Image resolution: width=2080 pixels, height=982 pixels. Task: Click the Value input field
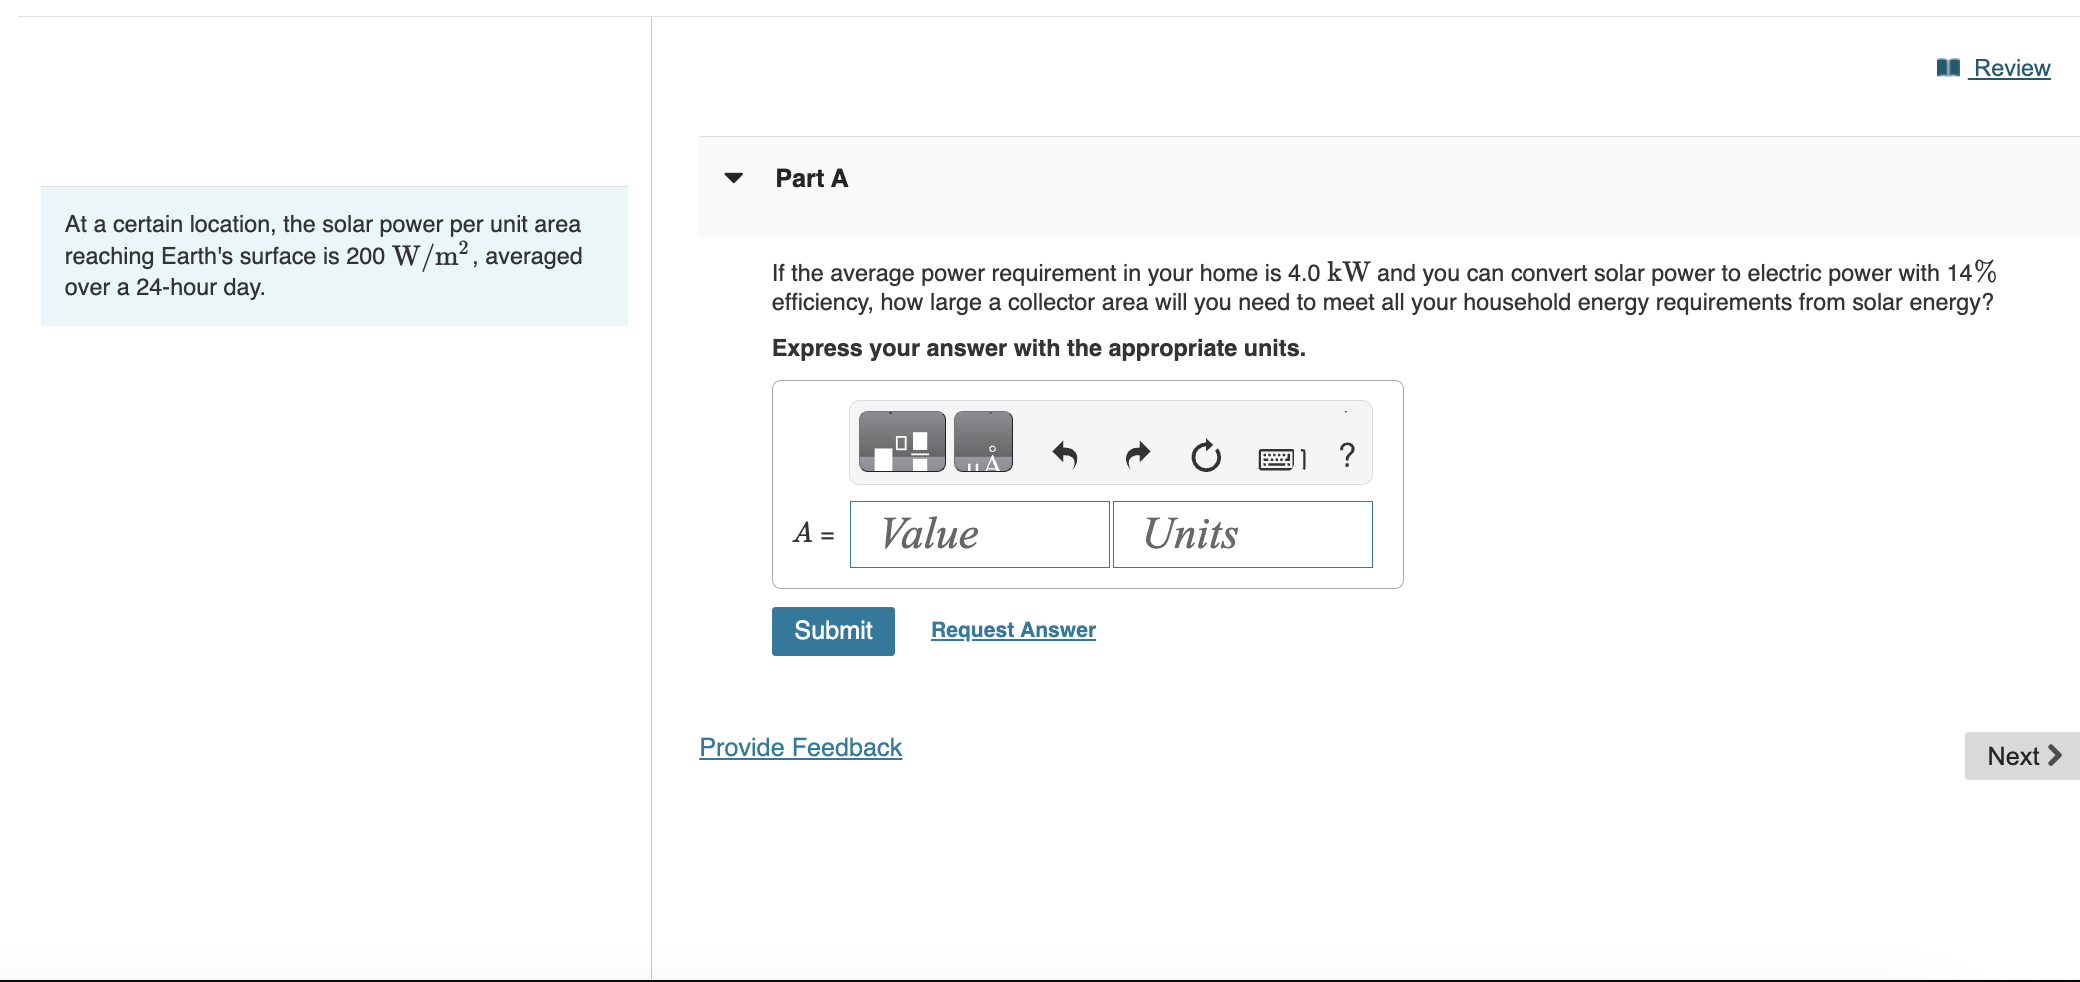980,534
